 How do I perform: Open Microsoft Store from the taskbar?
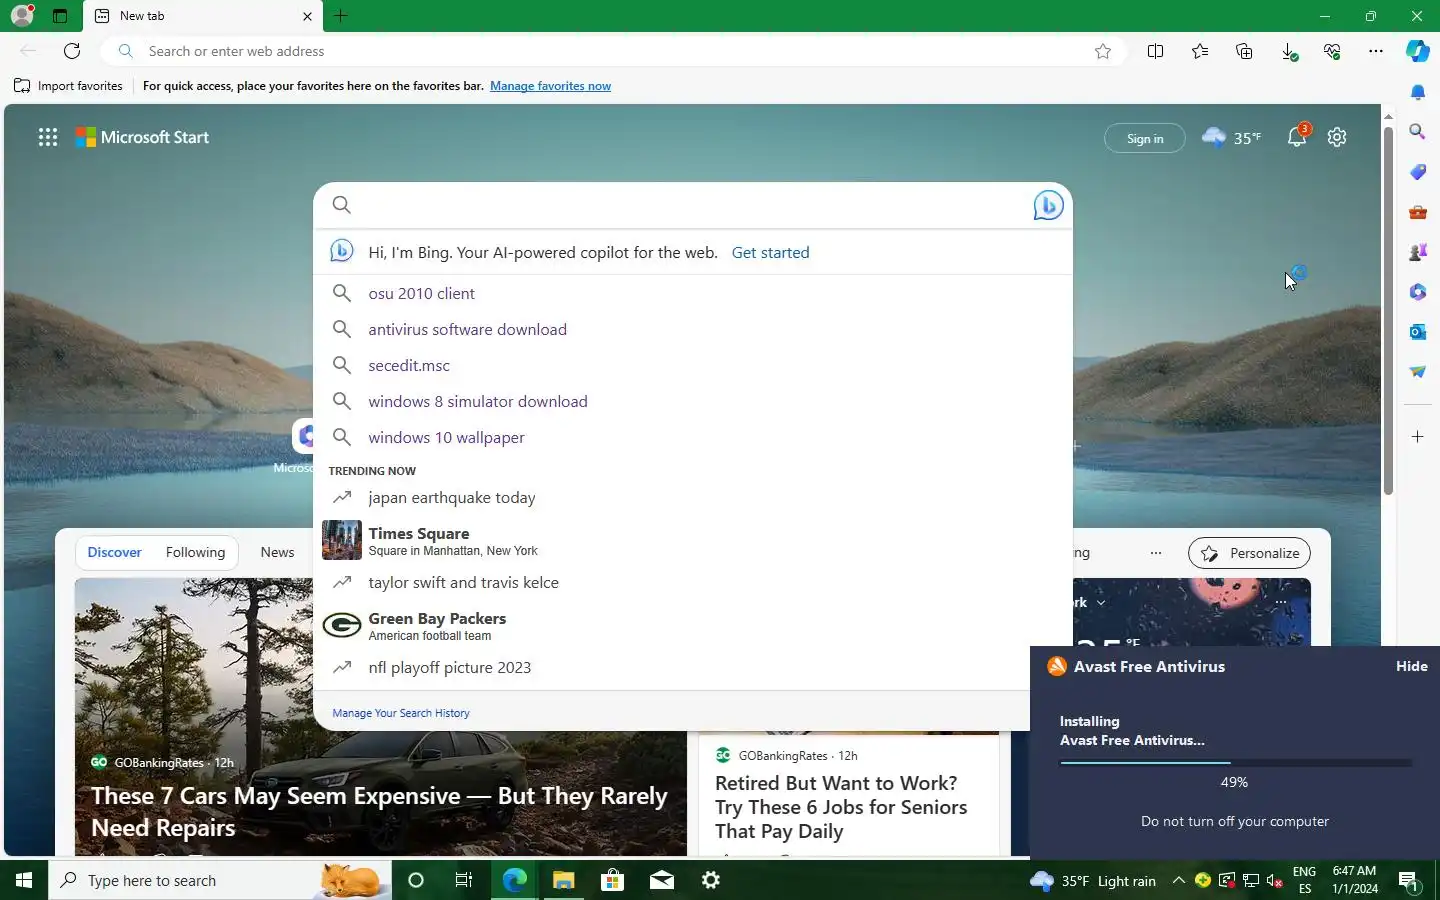[x=612, y=880]
